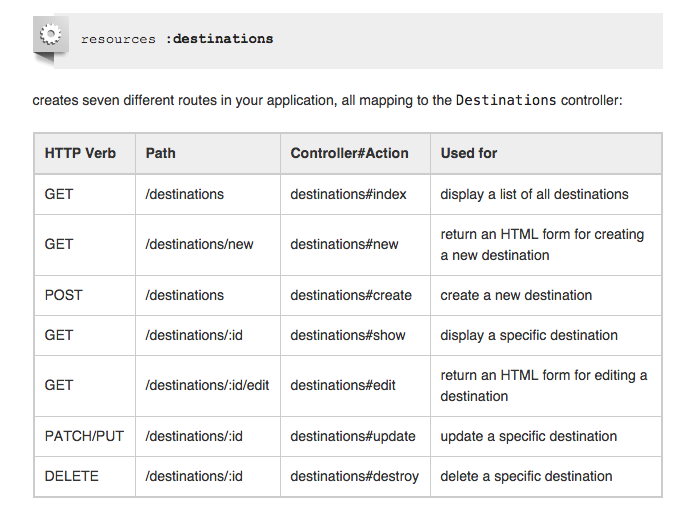Click the 'destinations#destroy' cell

(355, 476)
